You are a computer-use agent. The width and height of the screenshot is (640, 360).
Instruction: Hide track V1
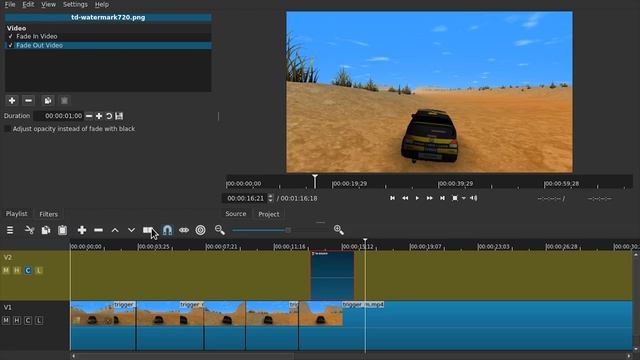click(x=17, y=320)
